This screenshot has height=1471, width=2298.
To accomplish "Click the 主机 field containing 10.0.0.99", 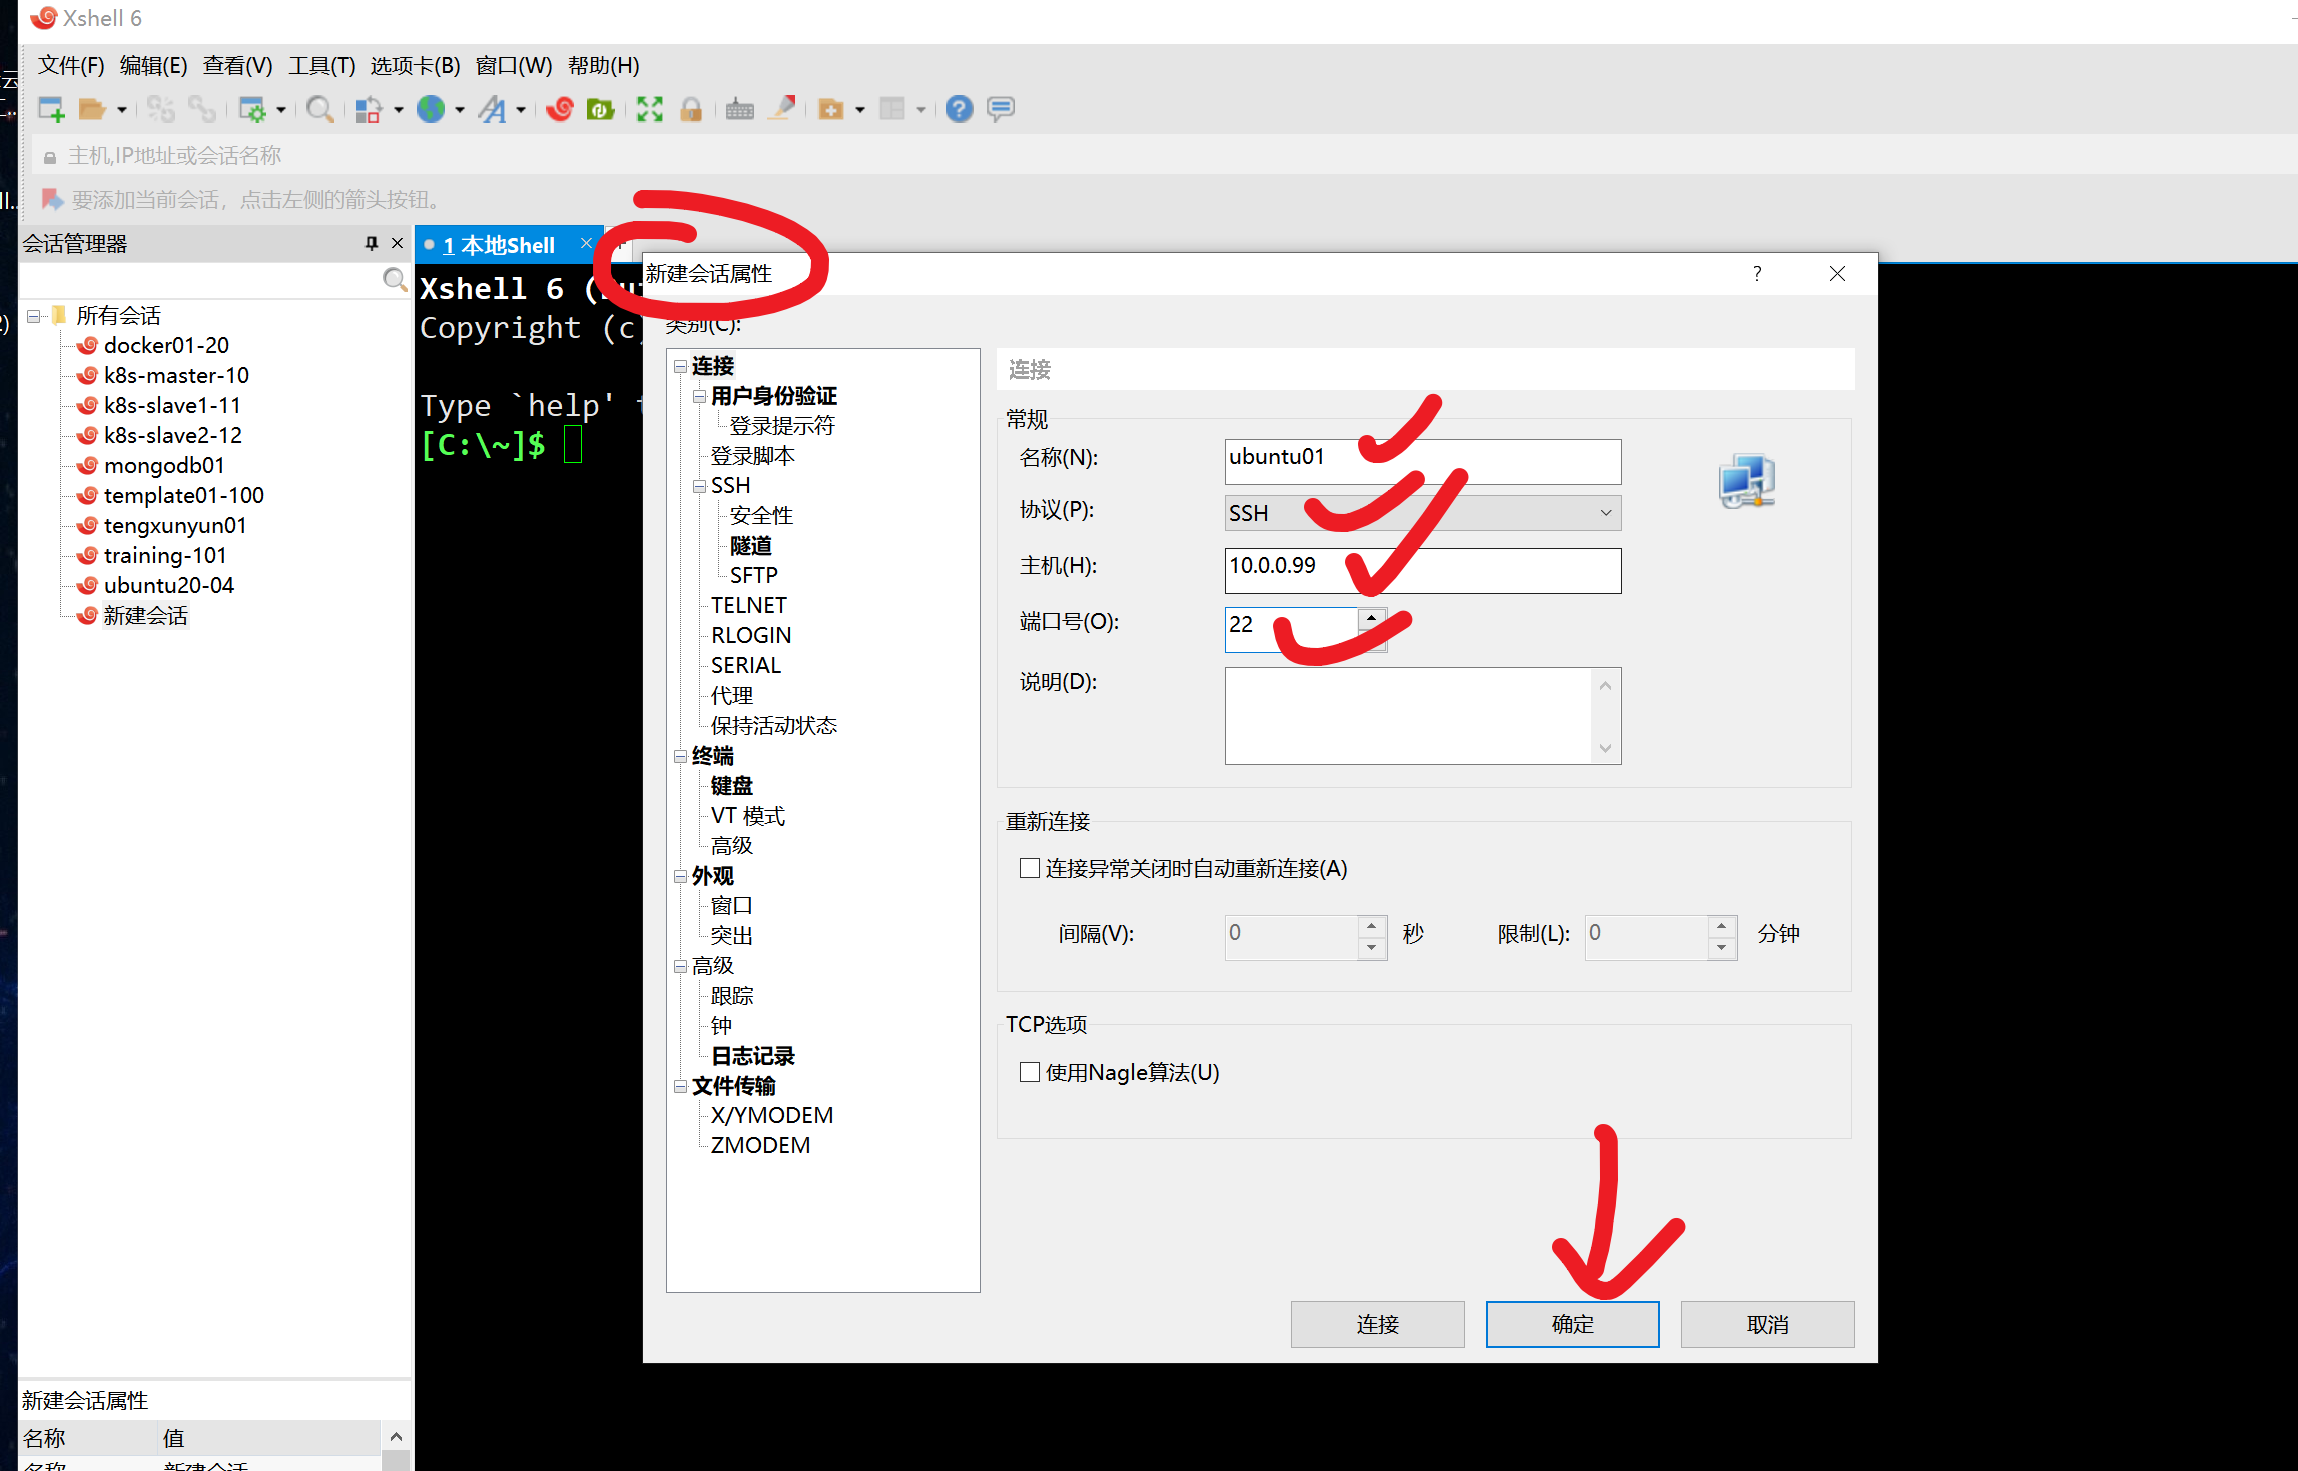I will 1423,570.
